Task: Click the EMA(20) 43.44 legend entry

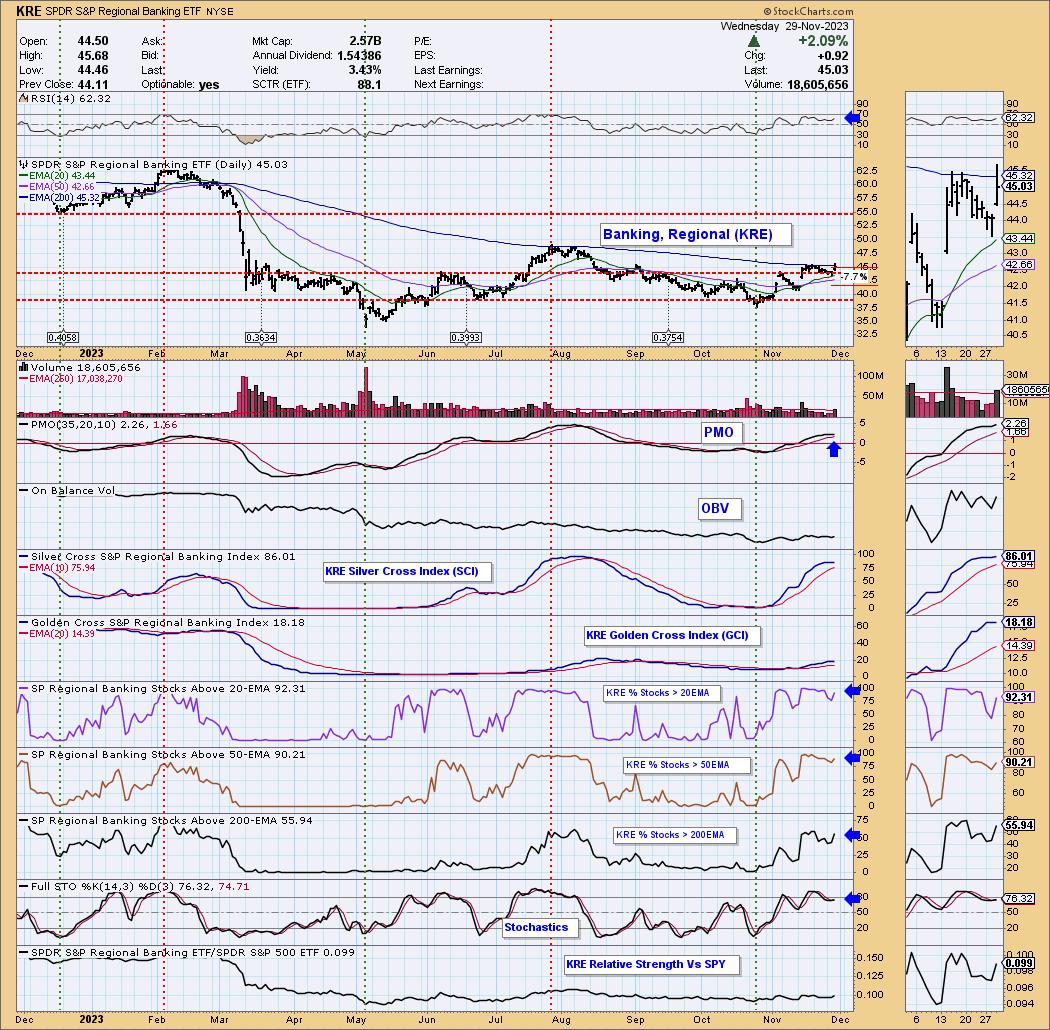Action: point(58,175)
